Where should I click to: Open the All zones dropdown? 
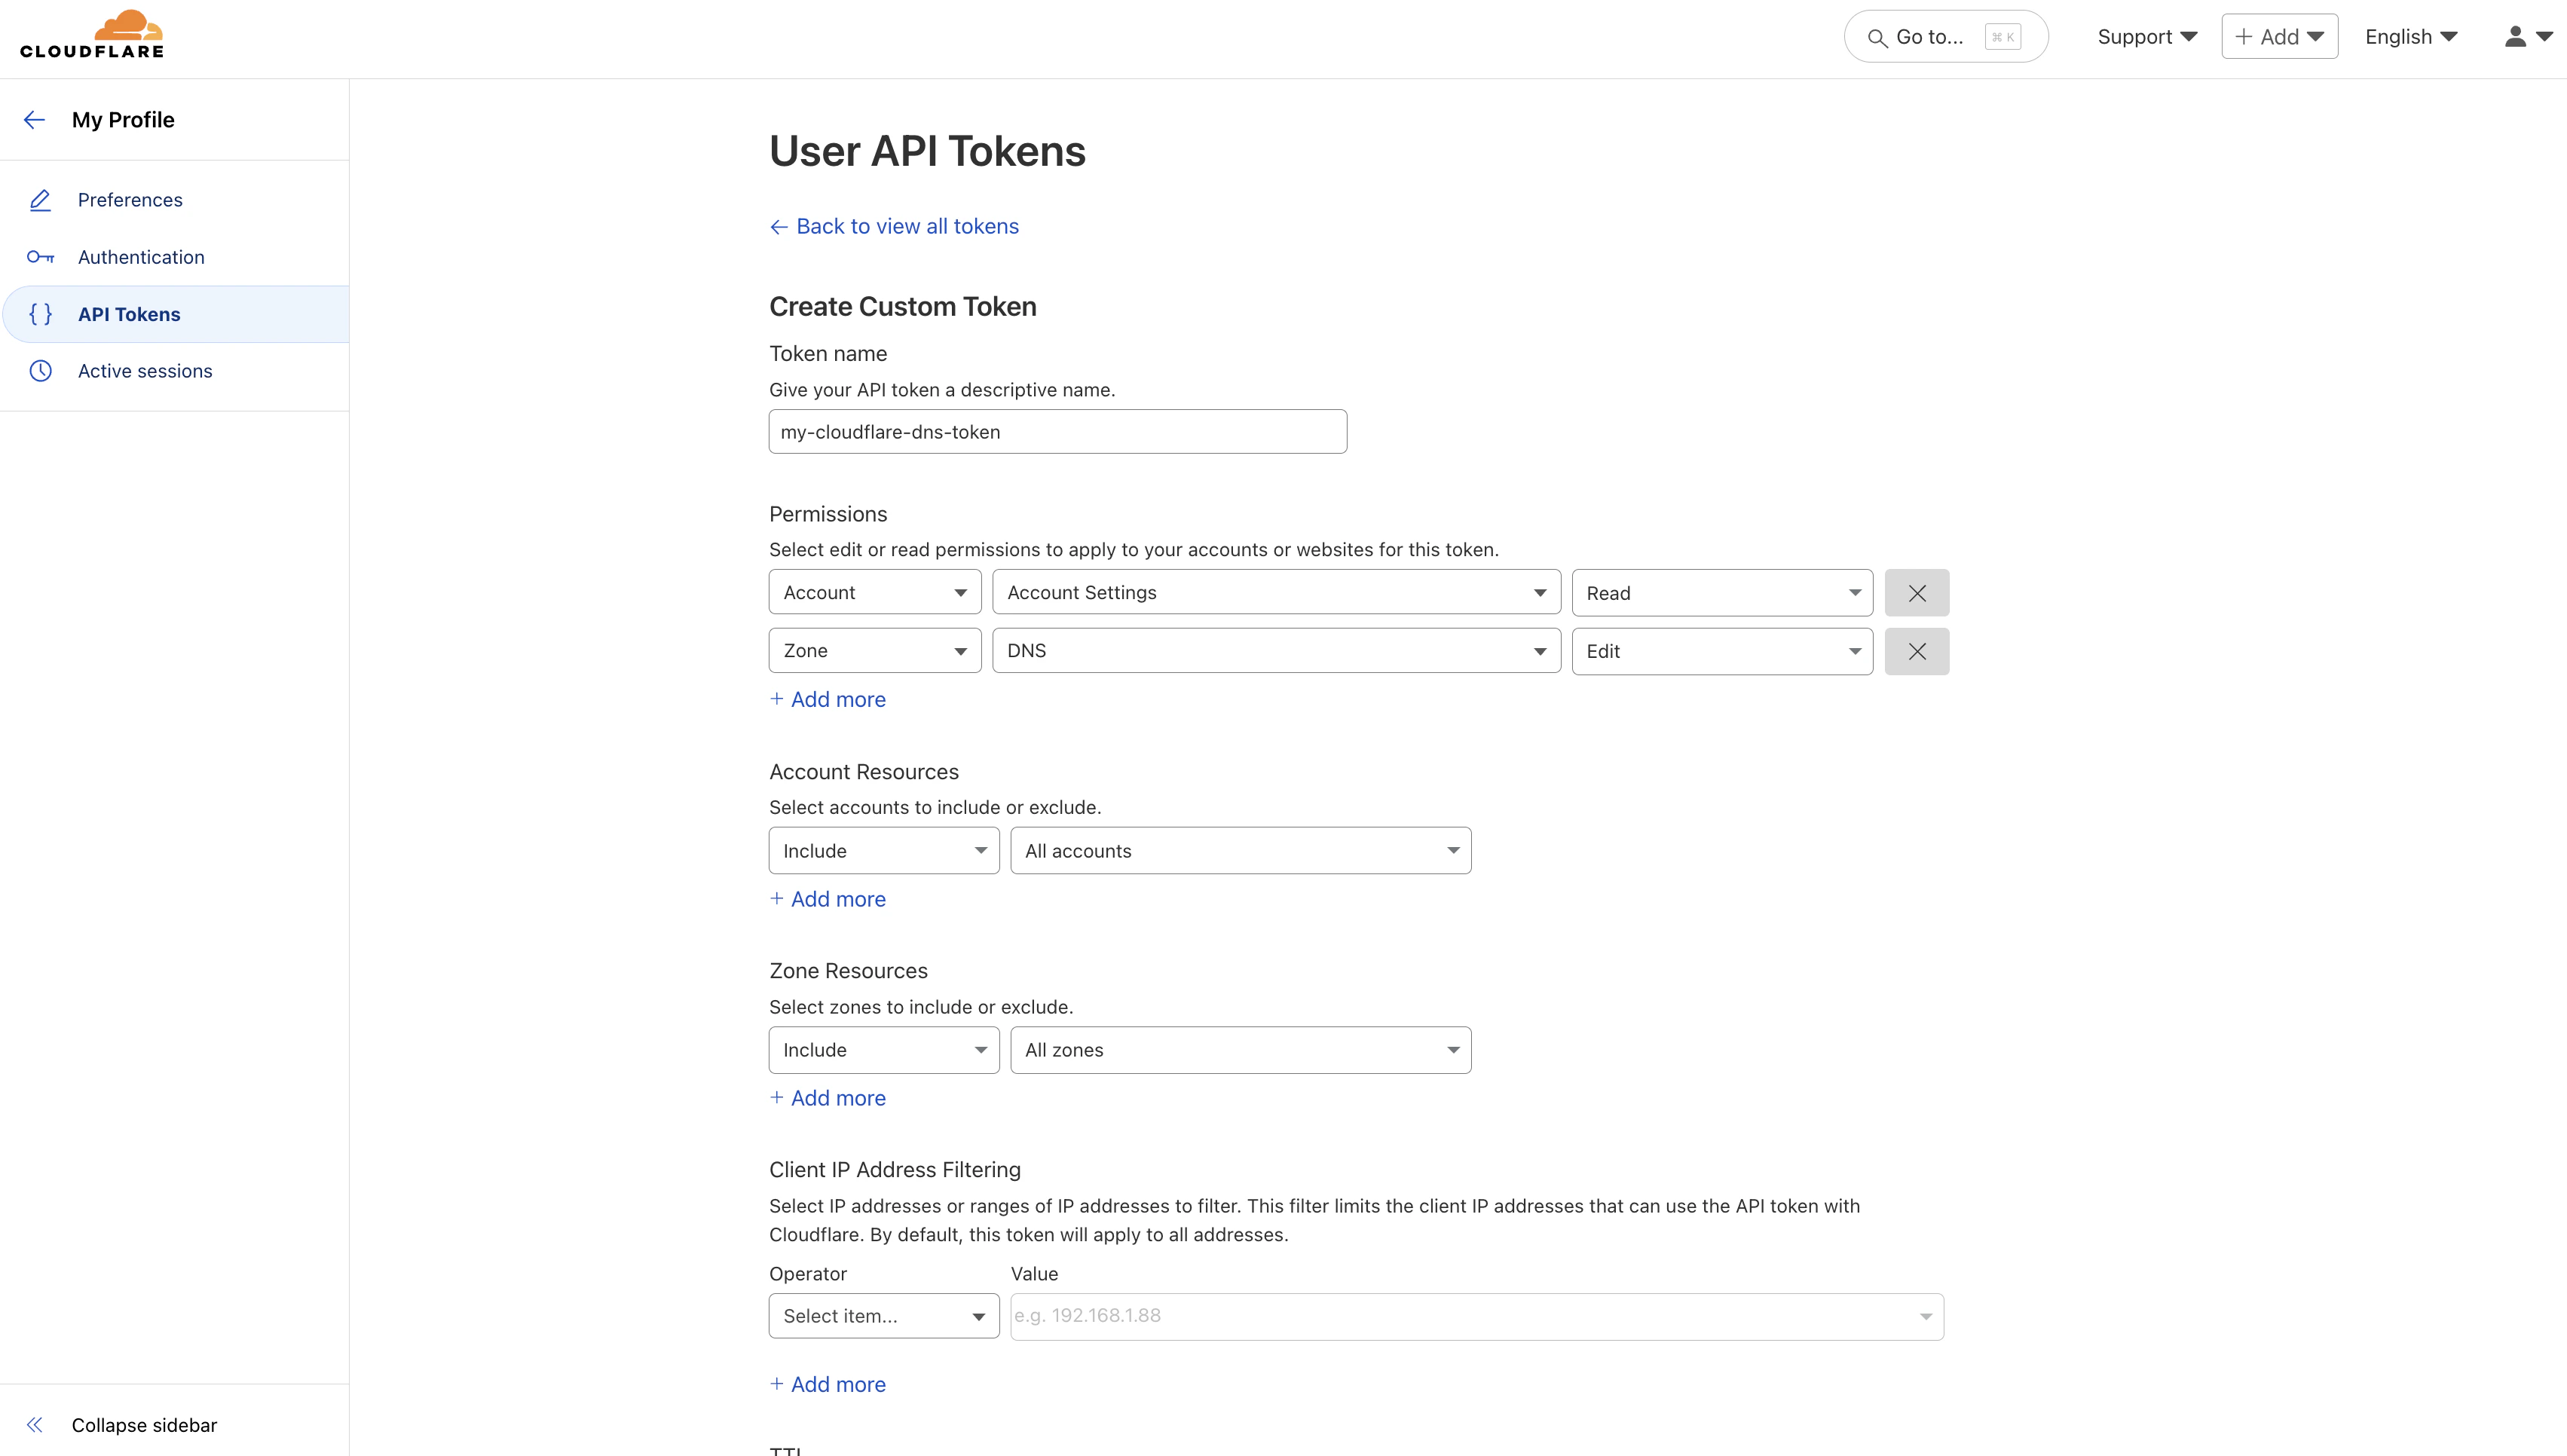point(1240,1050)
